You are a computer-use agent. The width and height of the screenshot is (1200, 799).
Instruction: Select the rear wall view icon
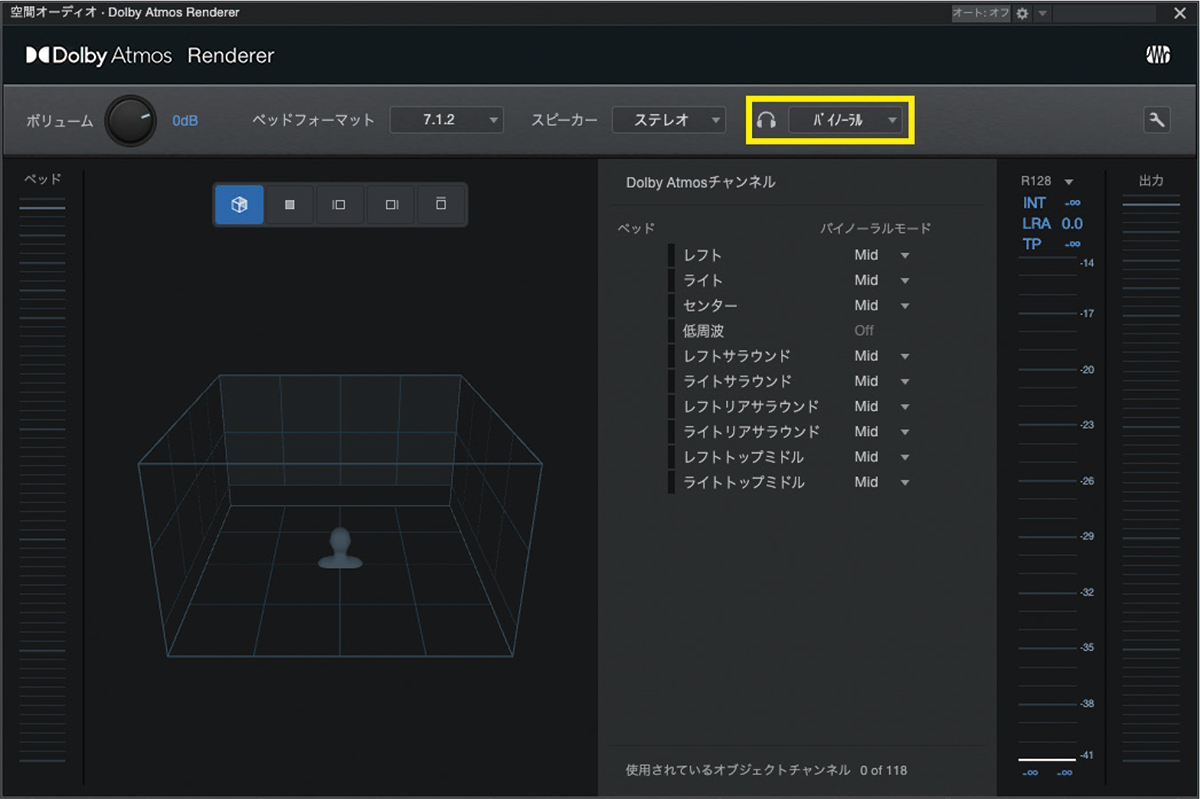(x=440, y=204)
